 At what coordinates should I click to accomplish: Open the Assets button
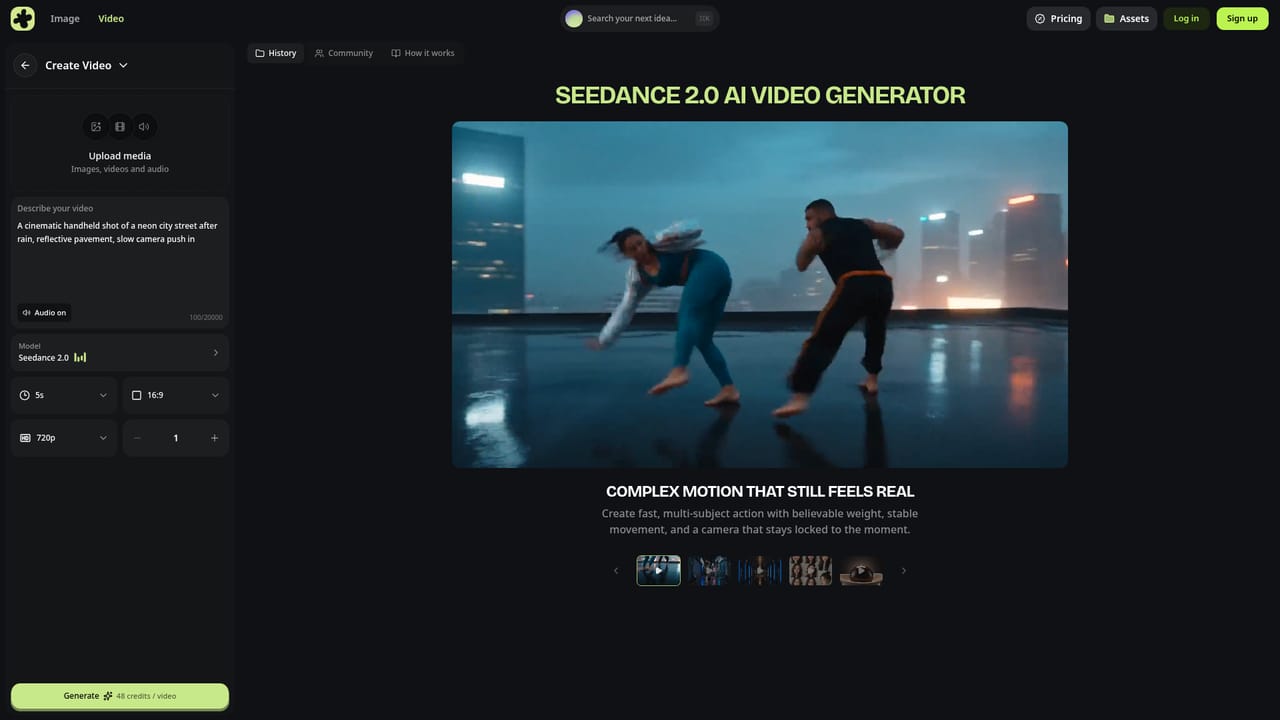1126,18
